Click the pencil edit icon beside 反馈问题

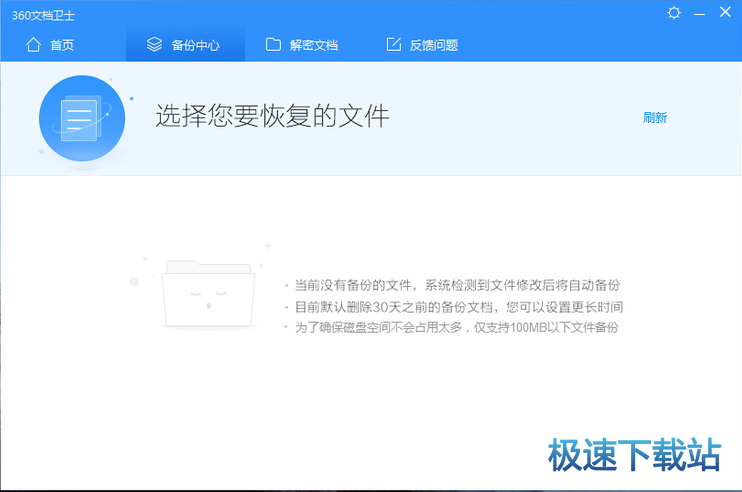click(393, 45)
